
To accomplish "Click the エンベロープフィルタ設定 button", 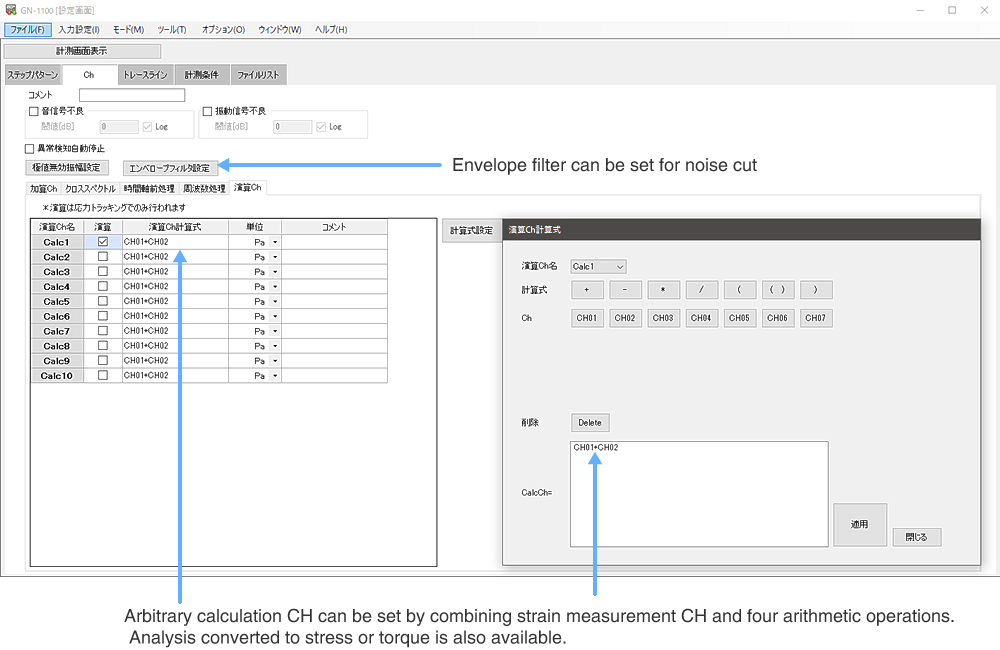I will [170, 168].
